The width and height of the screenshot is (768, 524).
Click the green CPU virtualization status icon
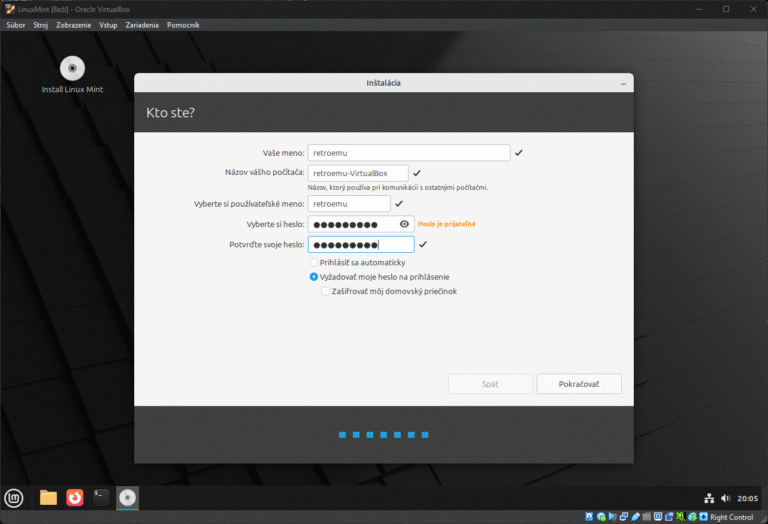[x=680, y=517]
